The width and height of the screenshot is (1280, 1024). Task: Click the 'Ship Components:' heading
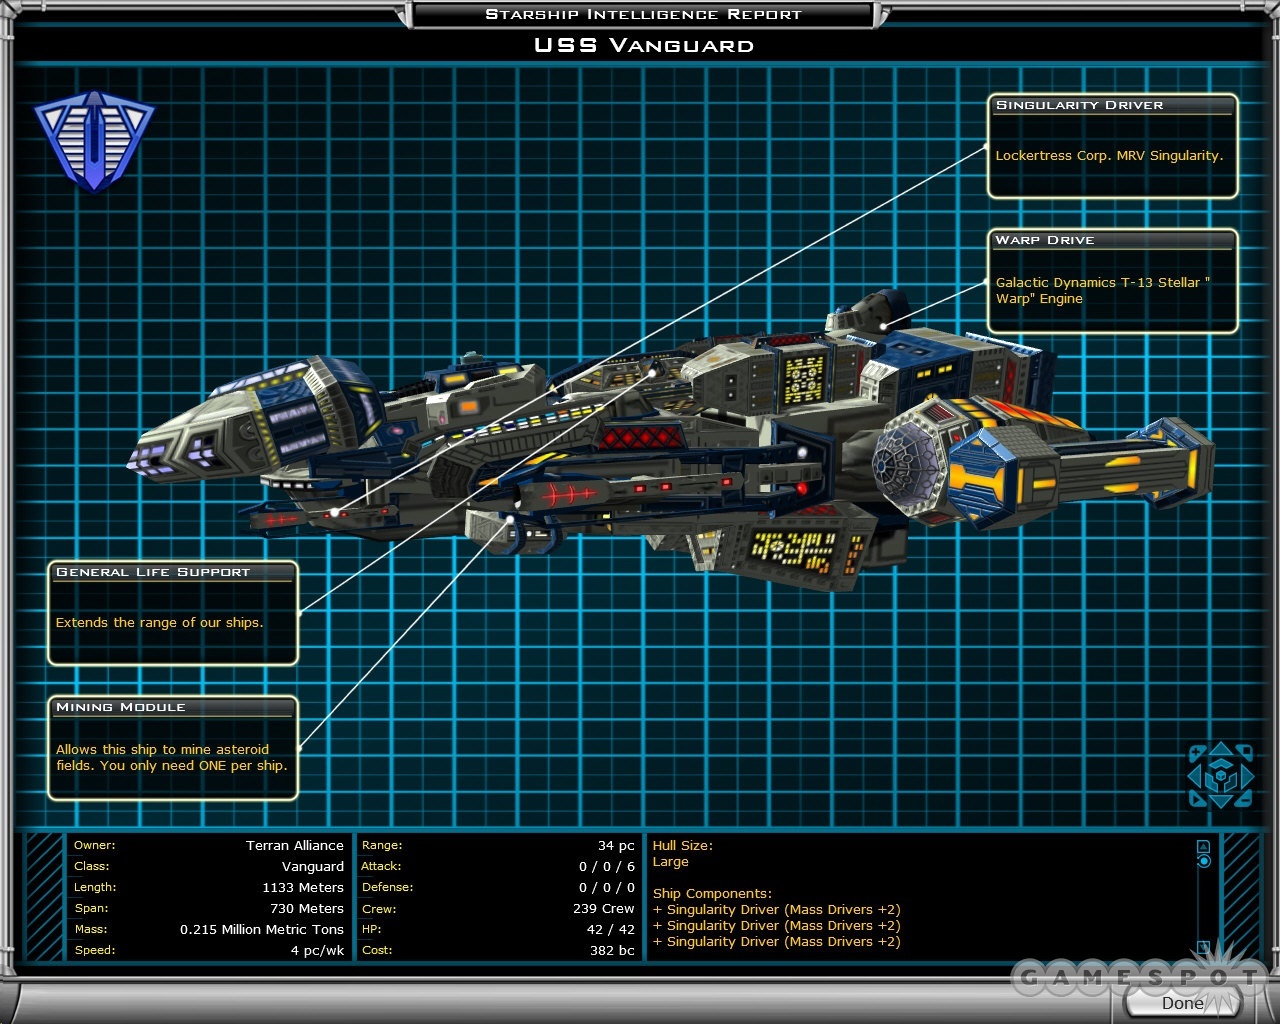click(x=712, y=893)
